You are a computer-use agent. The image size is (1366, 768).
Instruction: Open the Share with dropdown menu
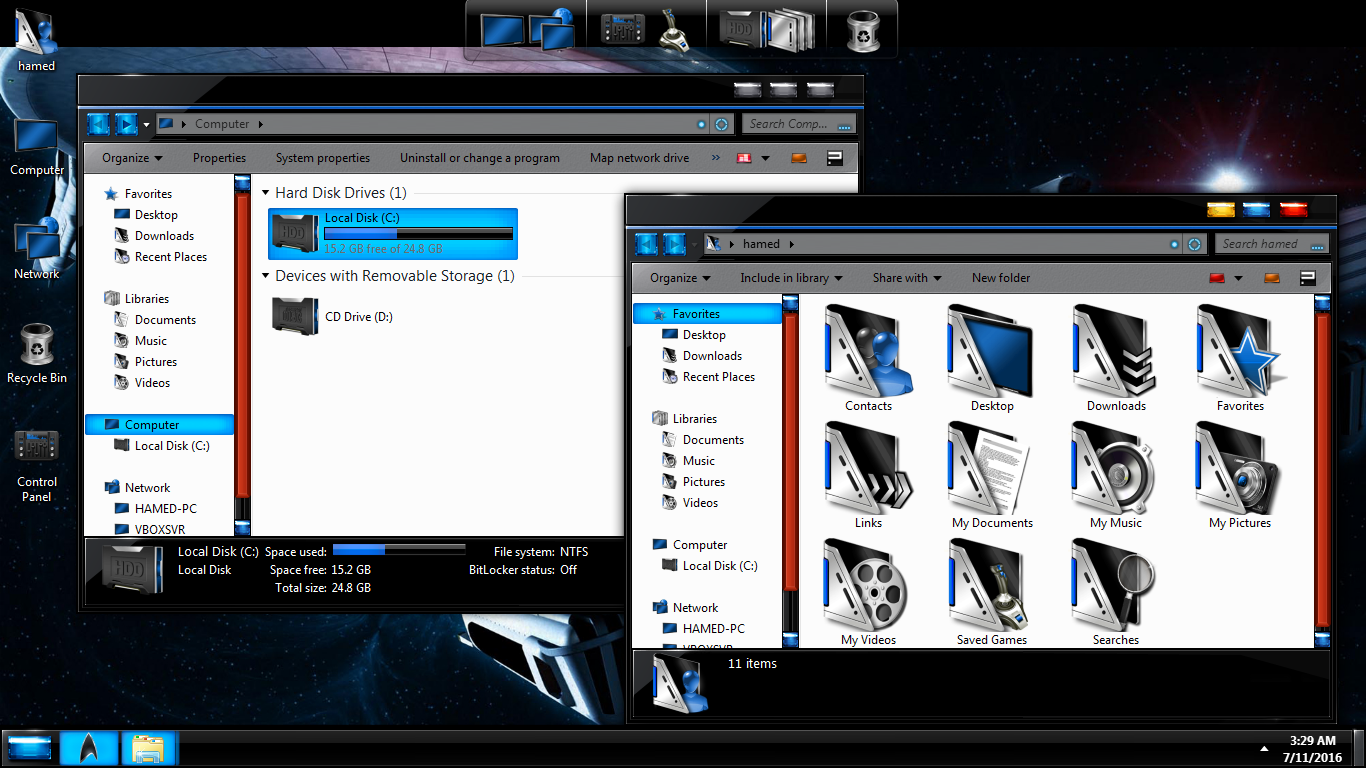pyautogui.click(x=906, y=278)
